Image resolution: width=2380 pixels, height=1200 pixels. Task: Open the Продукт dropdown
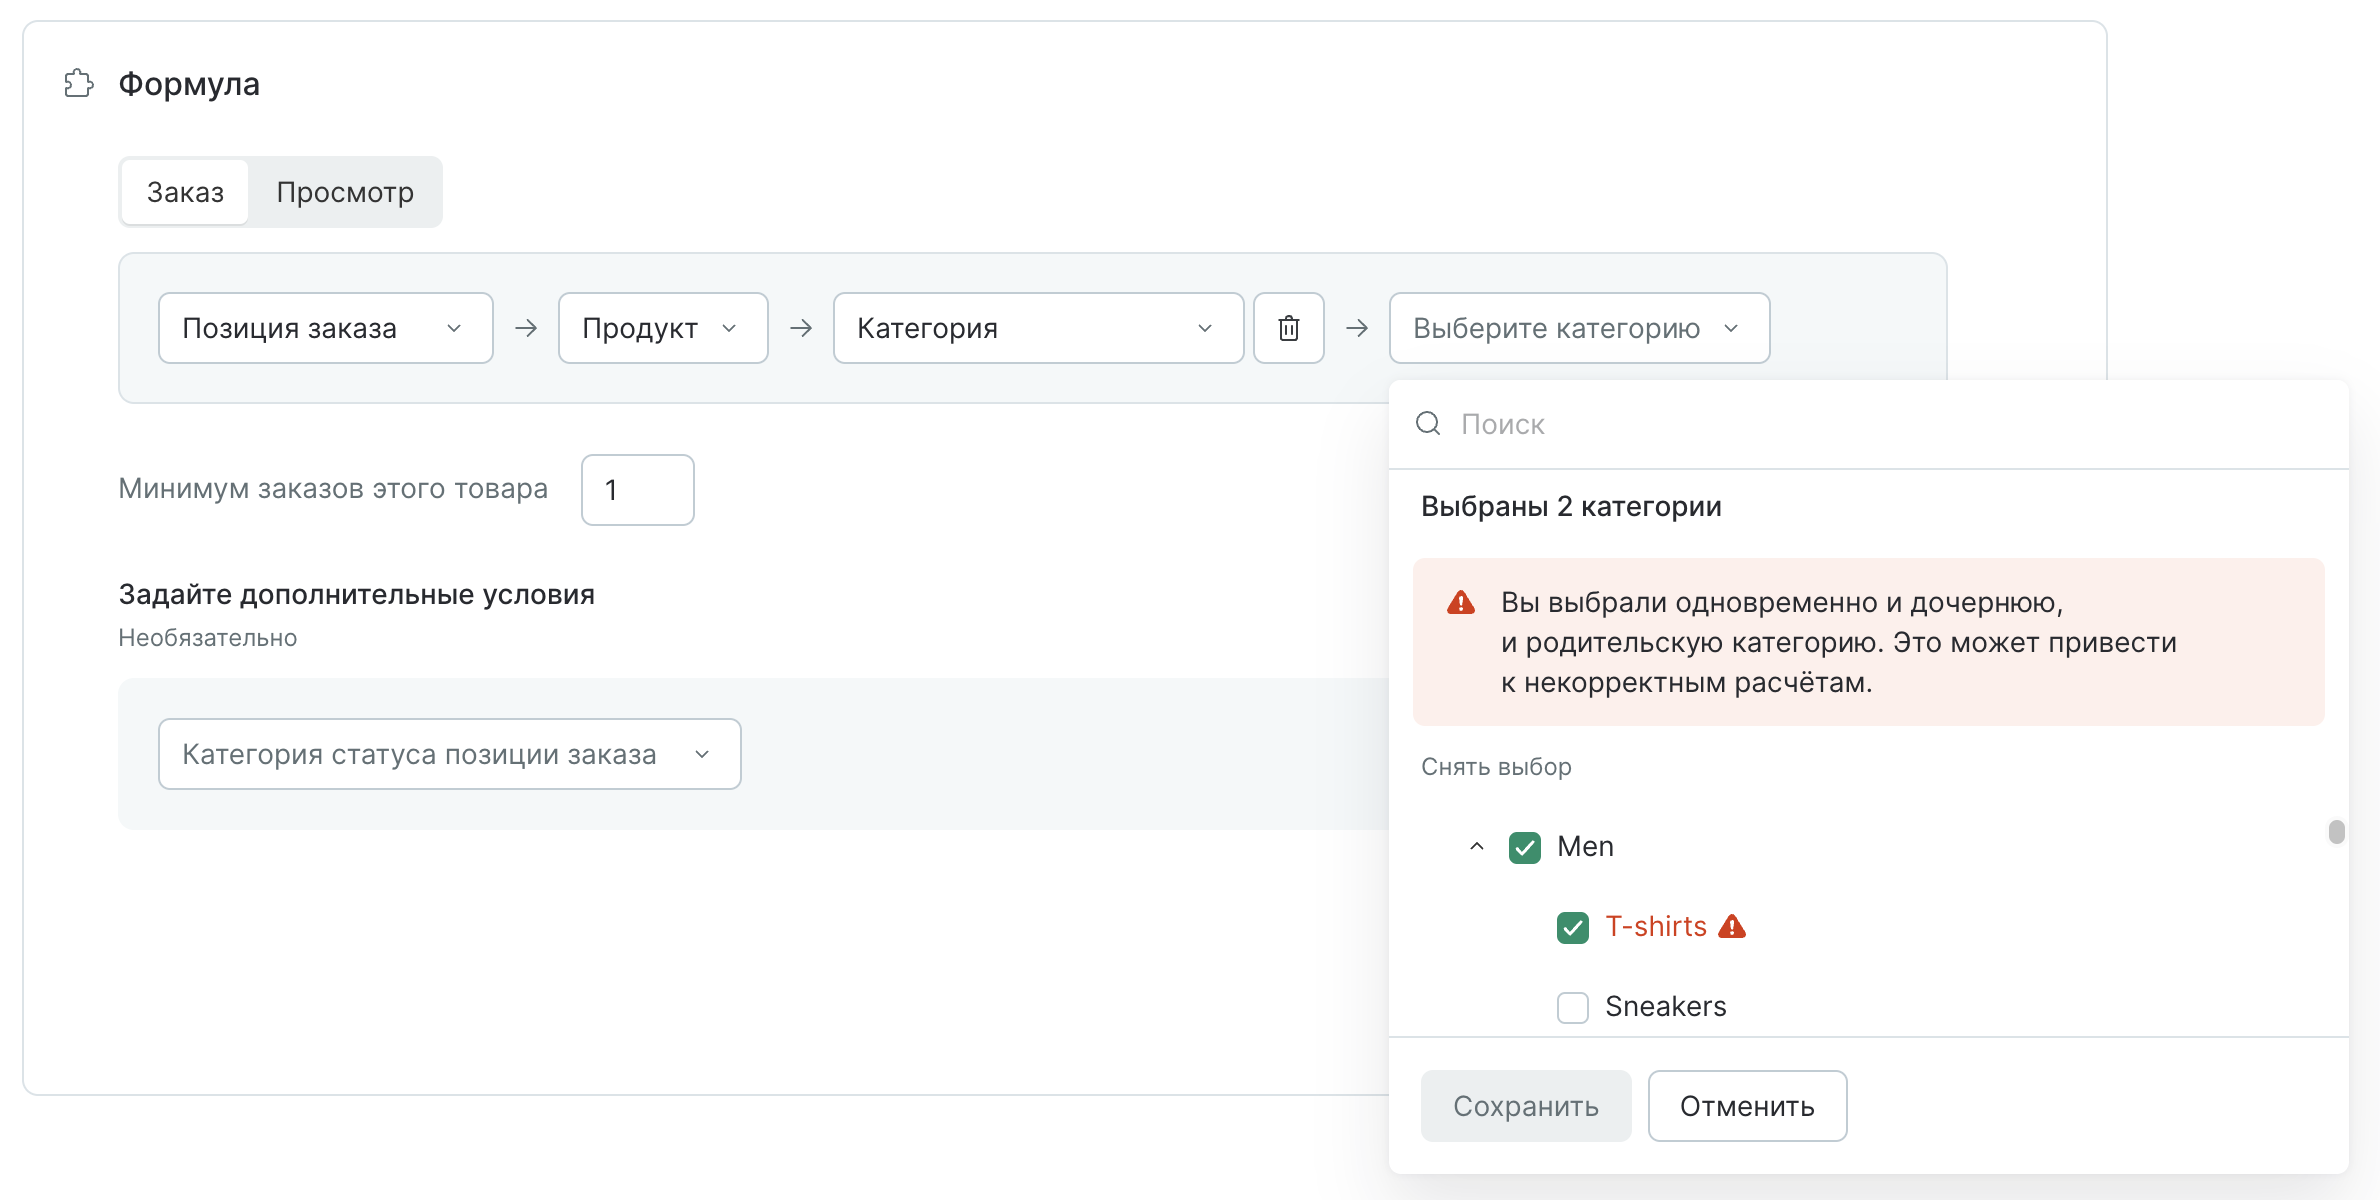pyautogui.click(x=663, y=328)
